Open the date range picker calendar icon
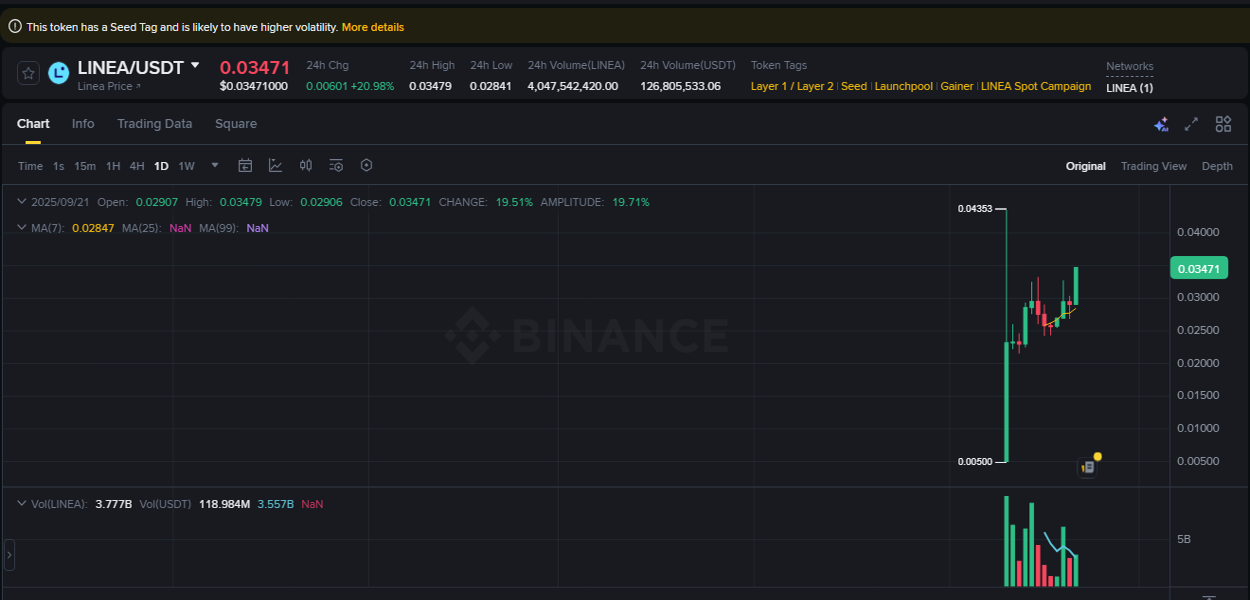Screen dimensions: 1250x600 pos(245,165)
